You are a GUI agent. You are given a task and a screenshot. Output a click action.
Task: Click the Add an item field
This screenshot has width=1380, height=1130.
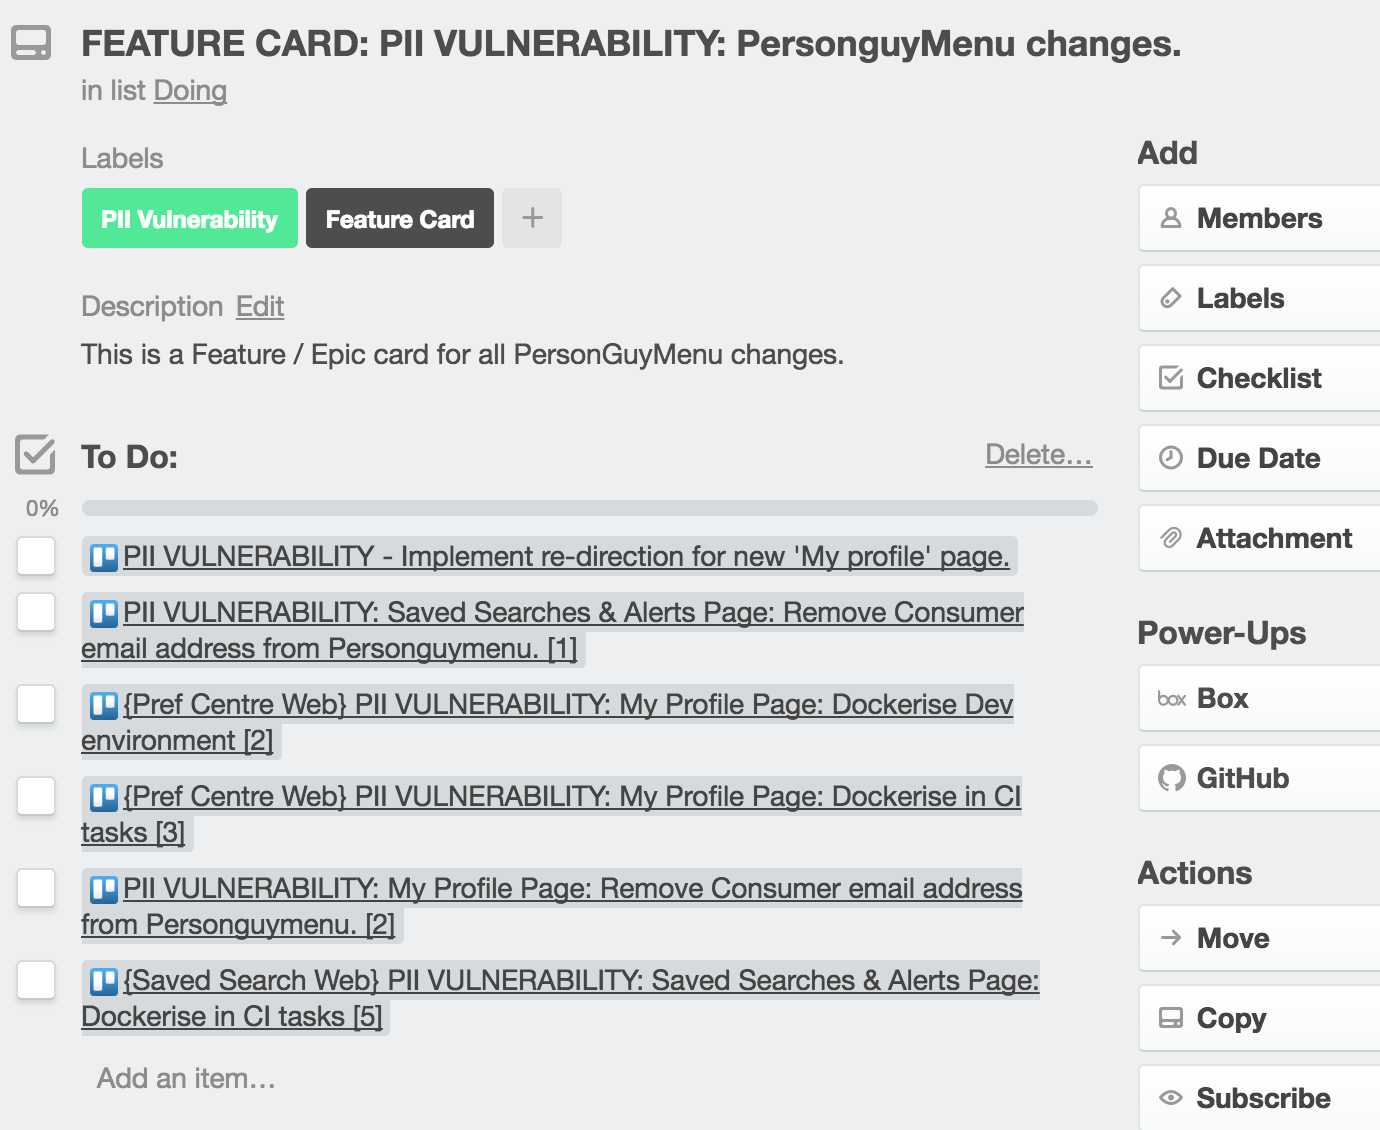tap(187, 1078)
